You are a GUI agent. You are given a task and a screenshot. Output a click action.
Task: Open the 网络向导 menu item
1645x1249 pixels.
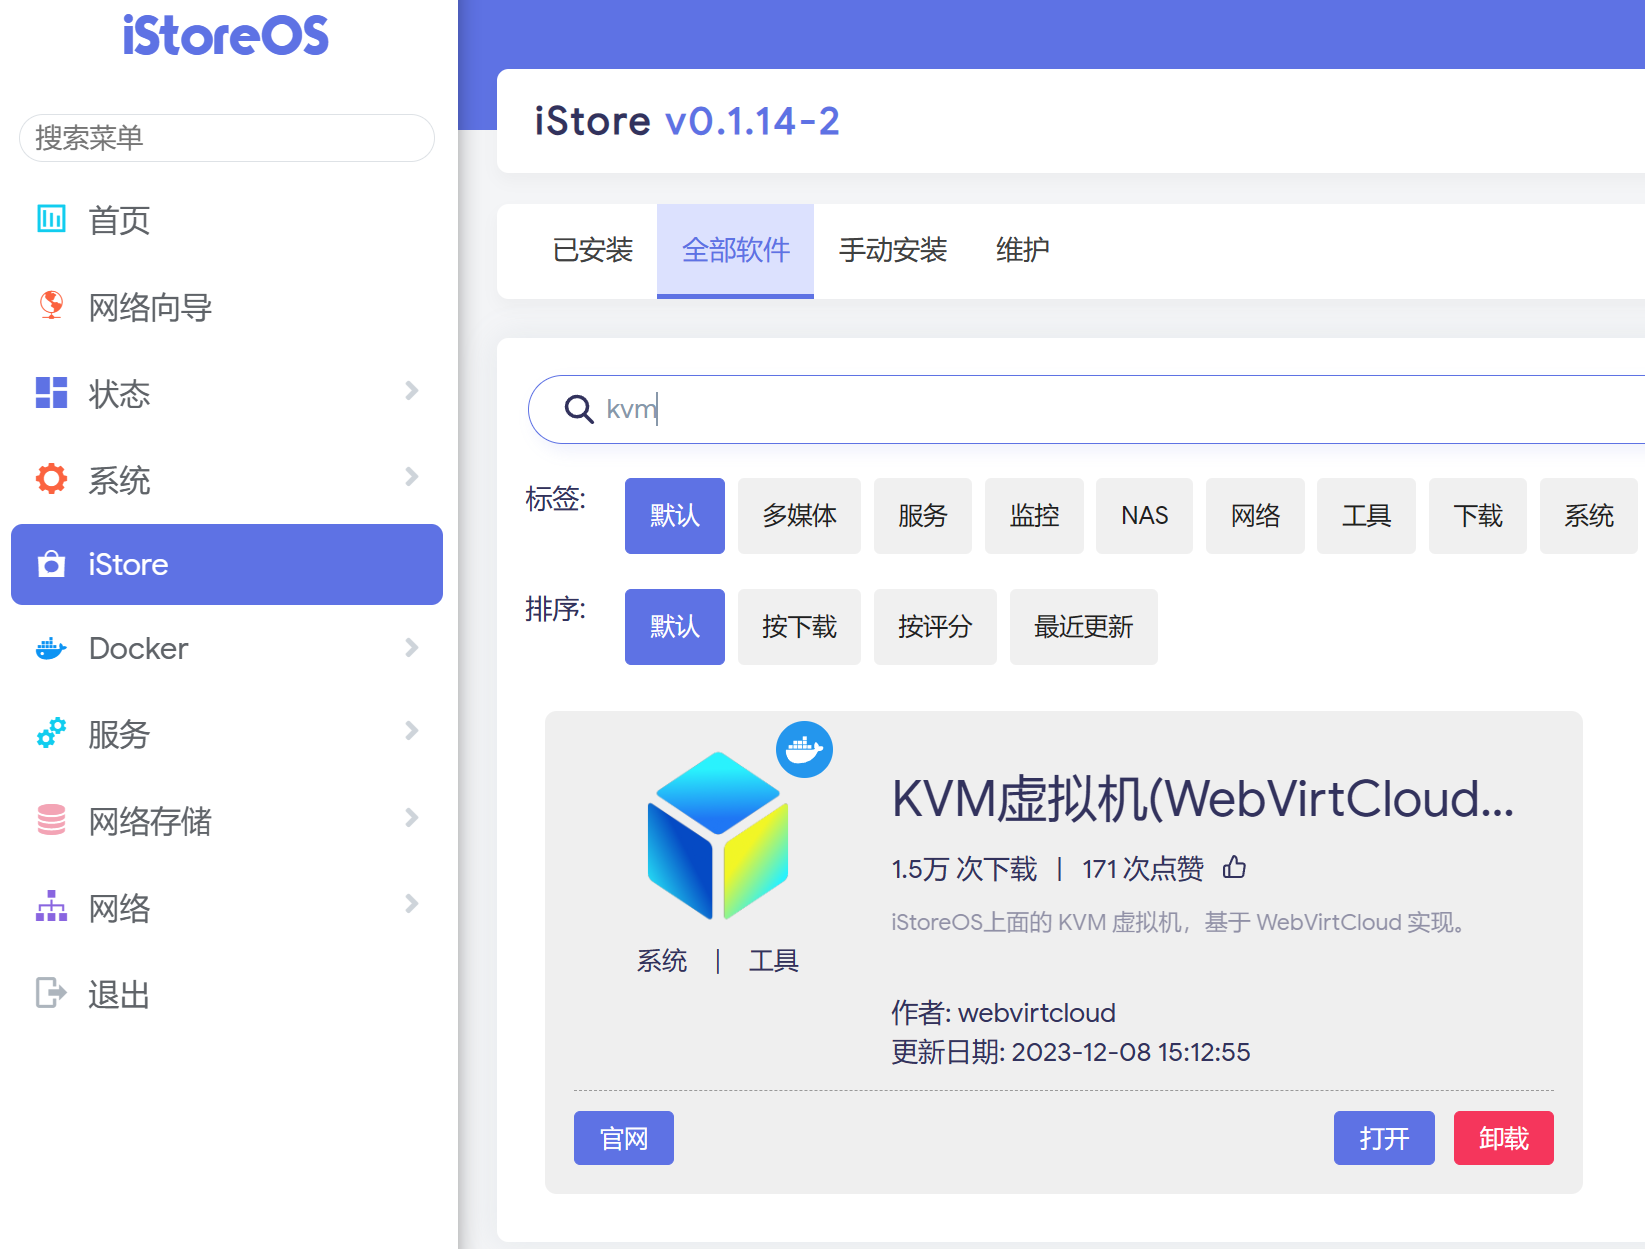pos(227,307)
